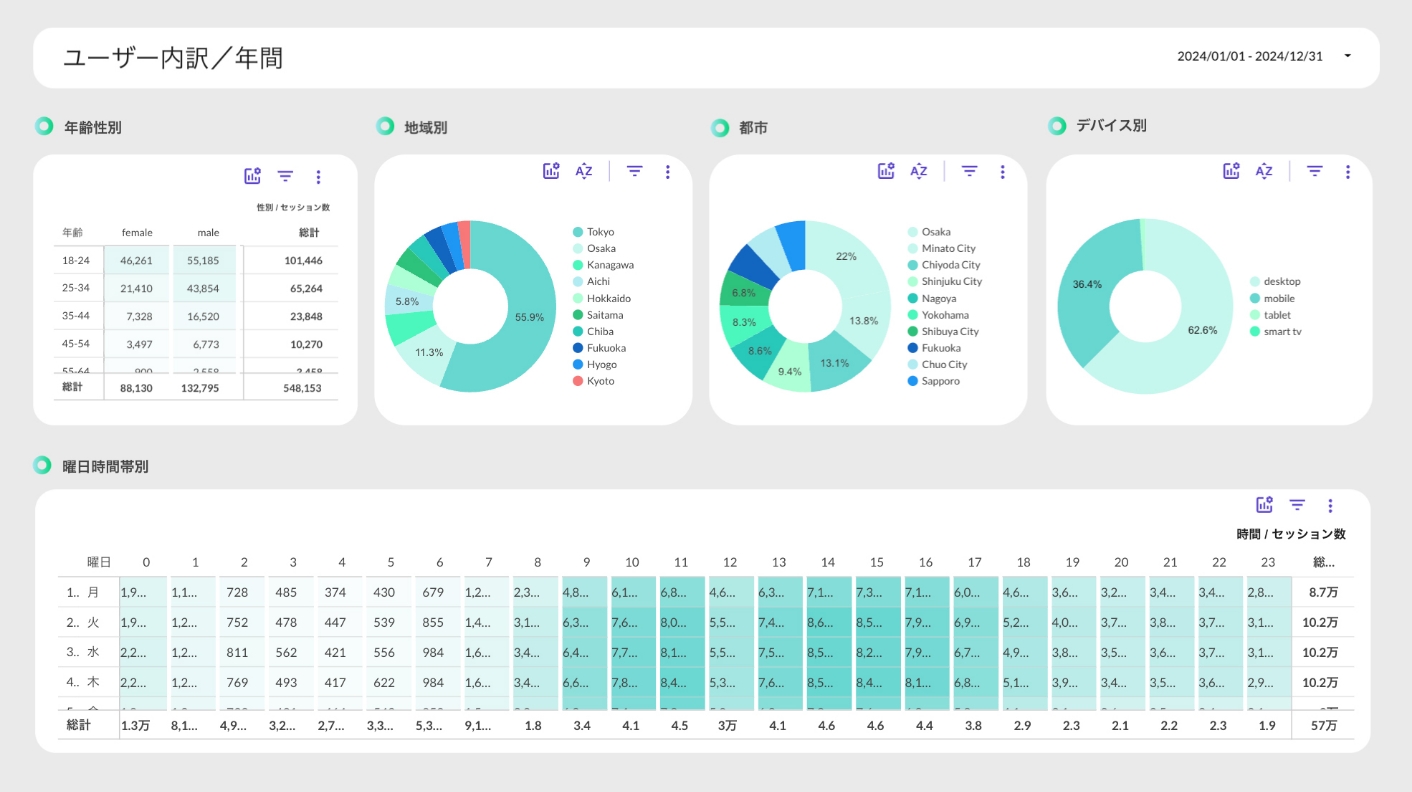Click the Kyoto red legend color swatch

pyautogui.click(x=578, y=381)
